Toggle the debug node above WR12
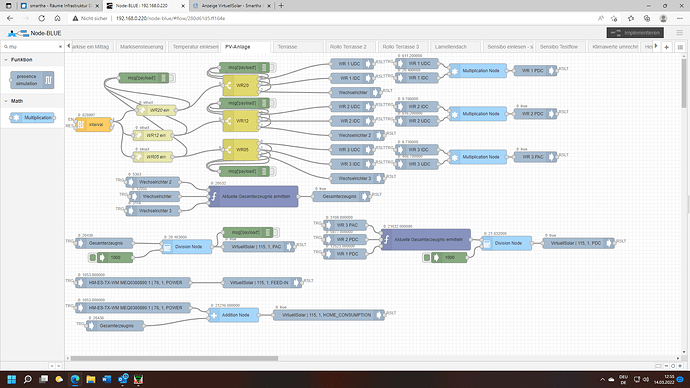690x388 pixels. point(273,103)
